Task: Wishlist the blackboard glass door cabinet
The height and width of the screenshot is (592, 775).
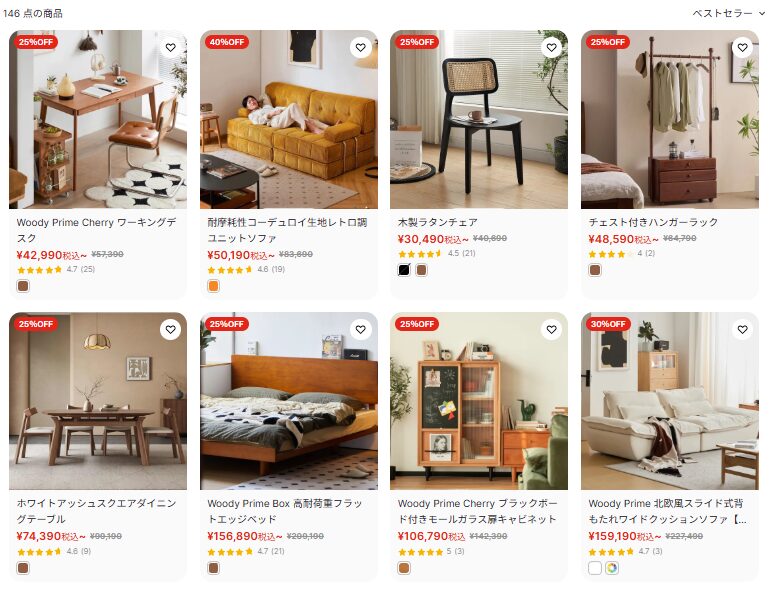Action: pos(552,329)
